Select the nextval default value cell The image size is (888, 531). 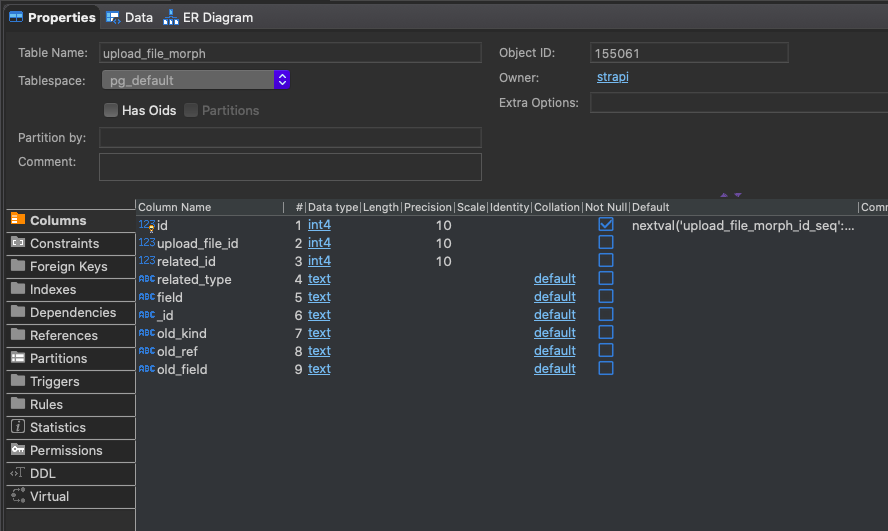click(x=743, y=225)
